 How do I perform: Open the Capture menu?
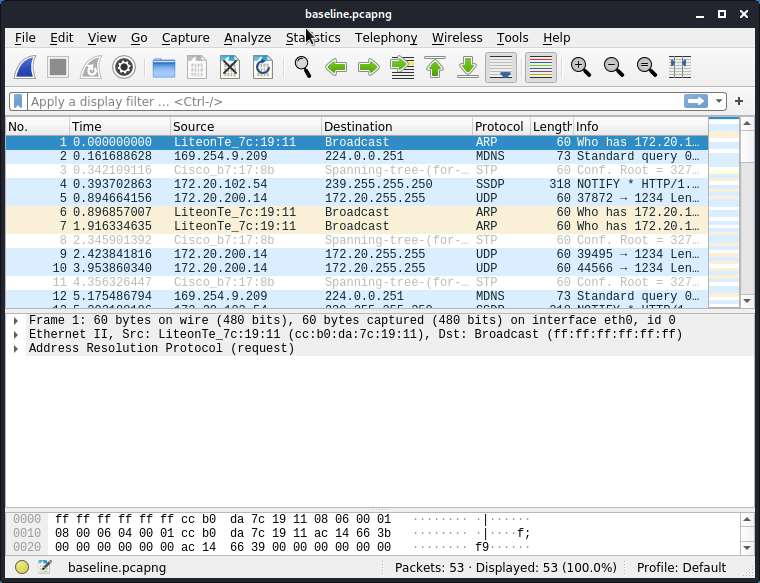click(186, 38)
